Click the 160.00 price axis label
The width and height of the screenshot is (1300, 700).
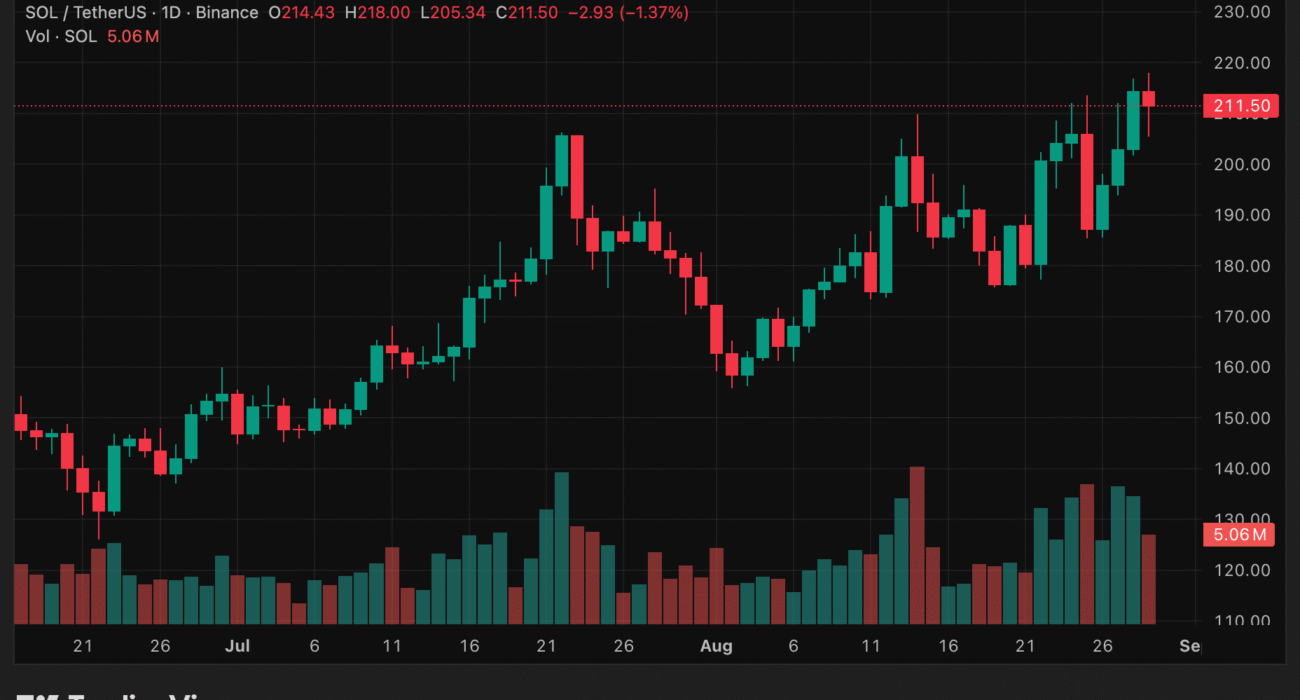click(x=1241, y=367)
